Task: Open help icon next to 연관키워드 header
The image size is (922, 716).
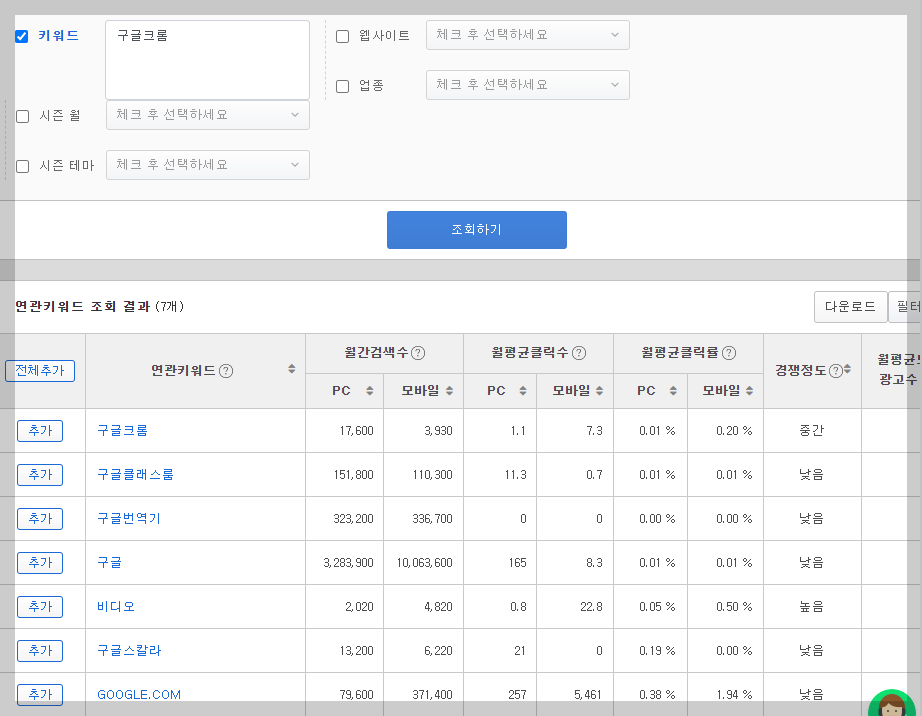Action: click(226, 371)
